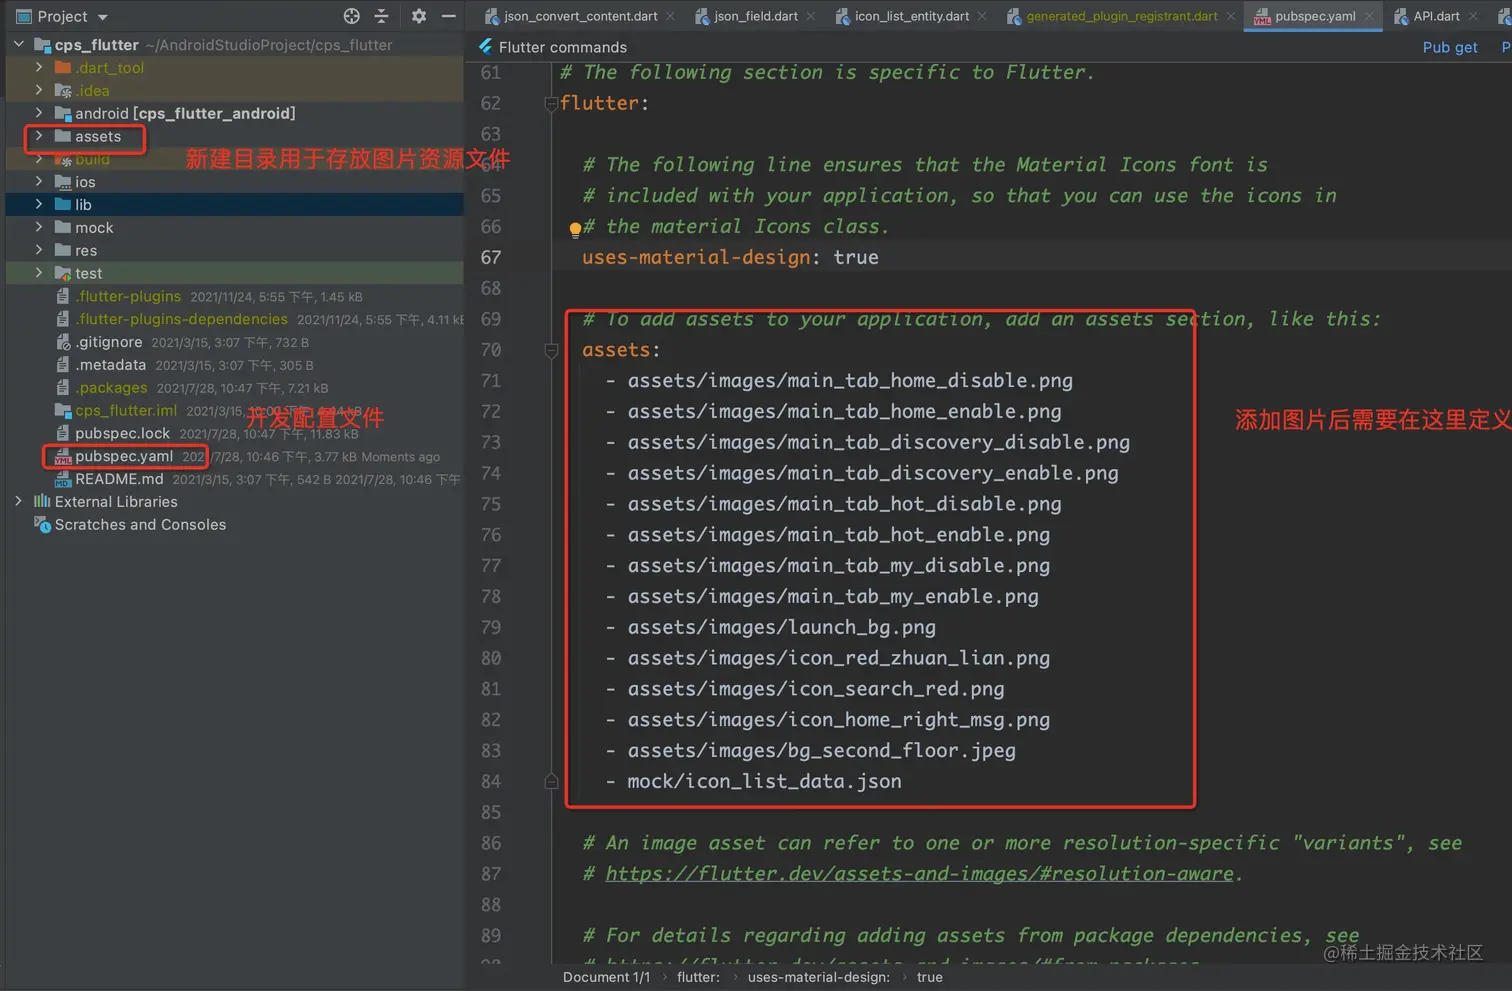Click icon_search_red.png asset line
The height and width of the screenshot is (991, 1512).
click(815, 689)
